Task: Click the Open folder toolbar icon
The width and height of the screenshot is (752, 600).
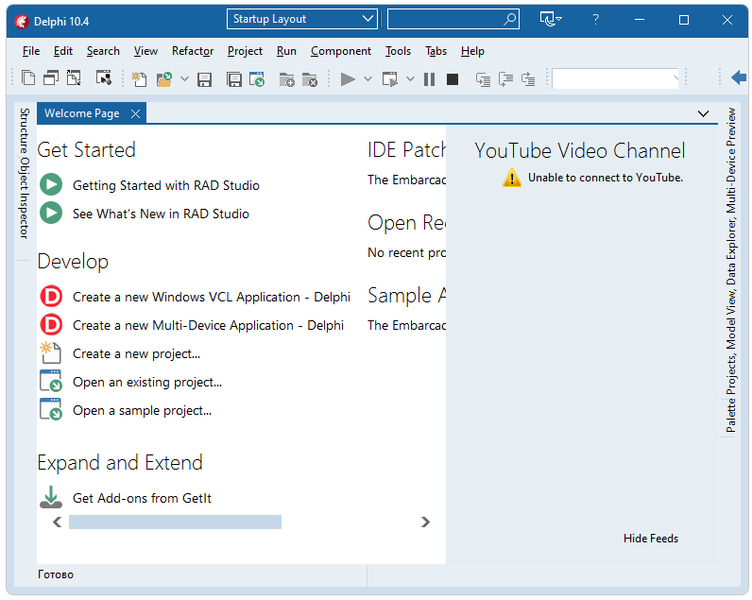Action: coord(164,79)
